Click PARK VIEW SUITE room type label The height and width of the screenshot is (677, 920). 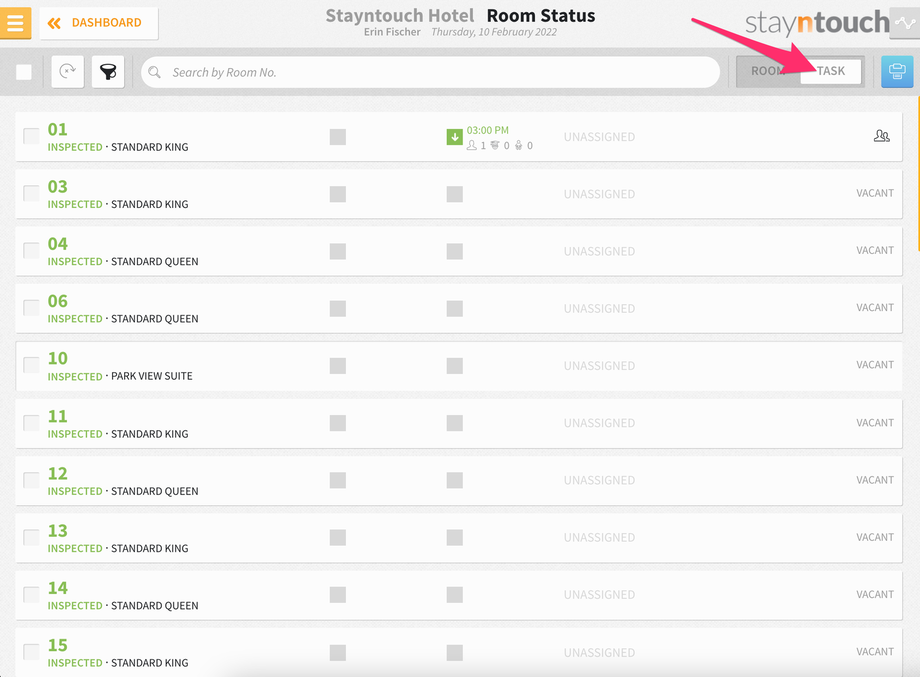tap(152, 376)
